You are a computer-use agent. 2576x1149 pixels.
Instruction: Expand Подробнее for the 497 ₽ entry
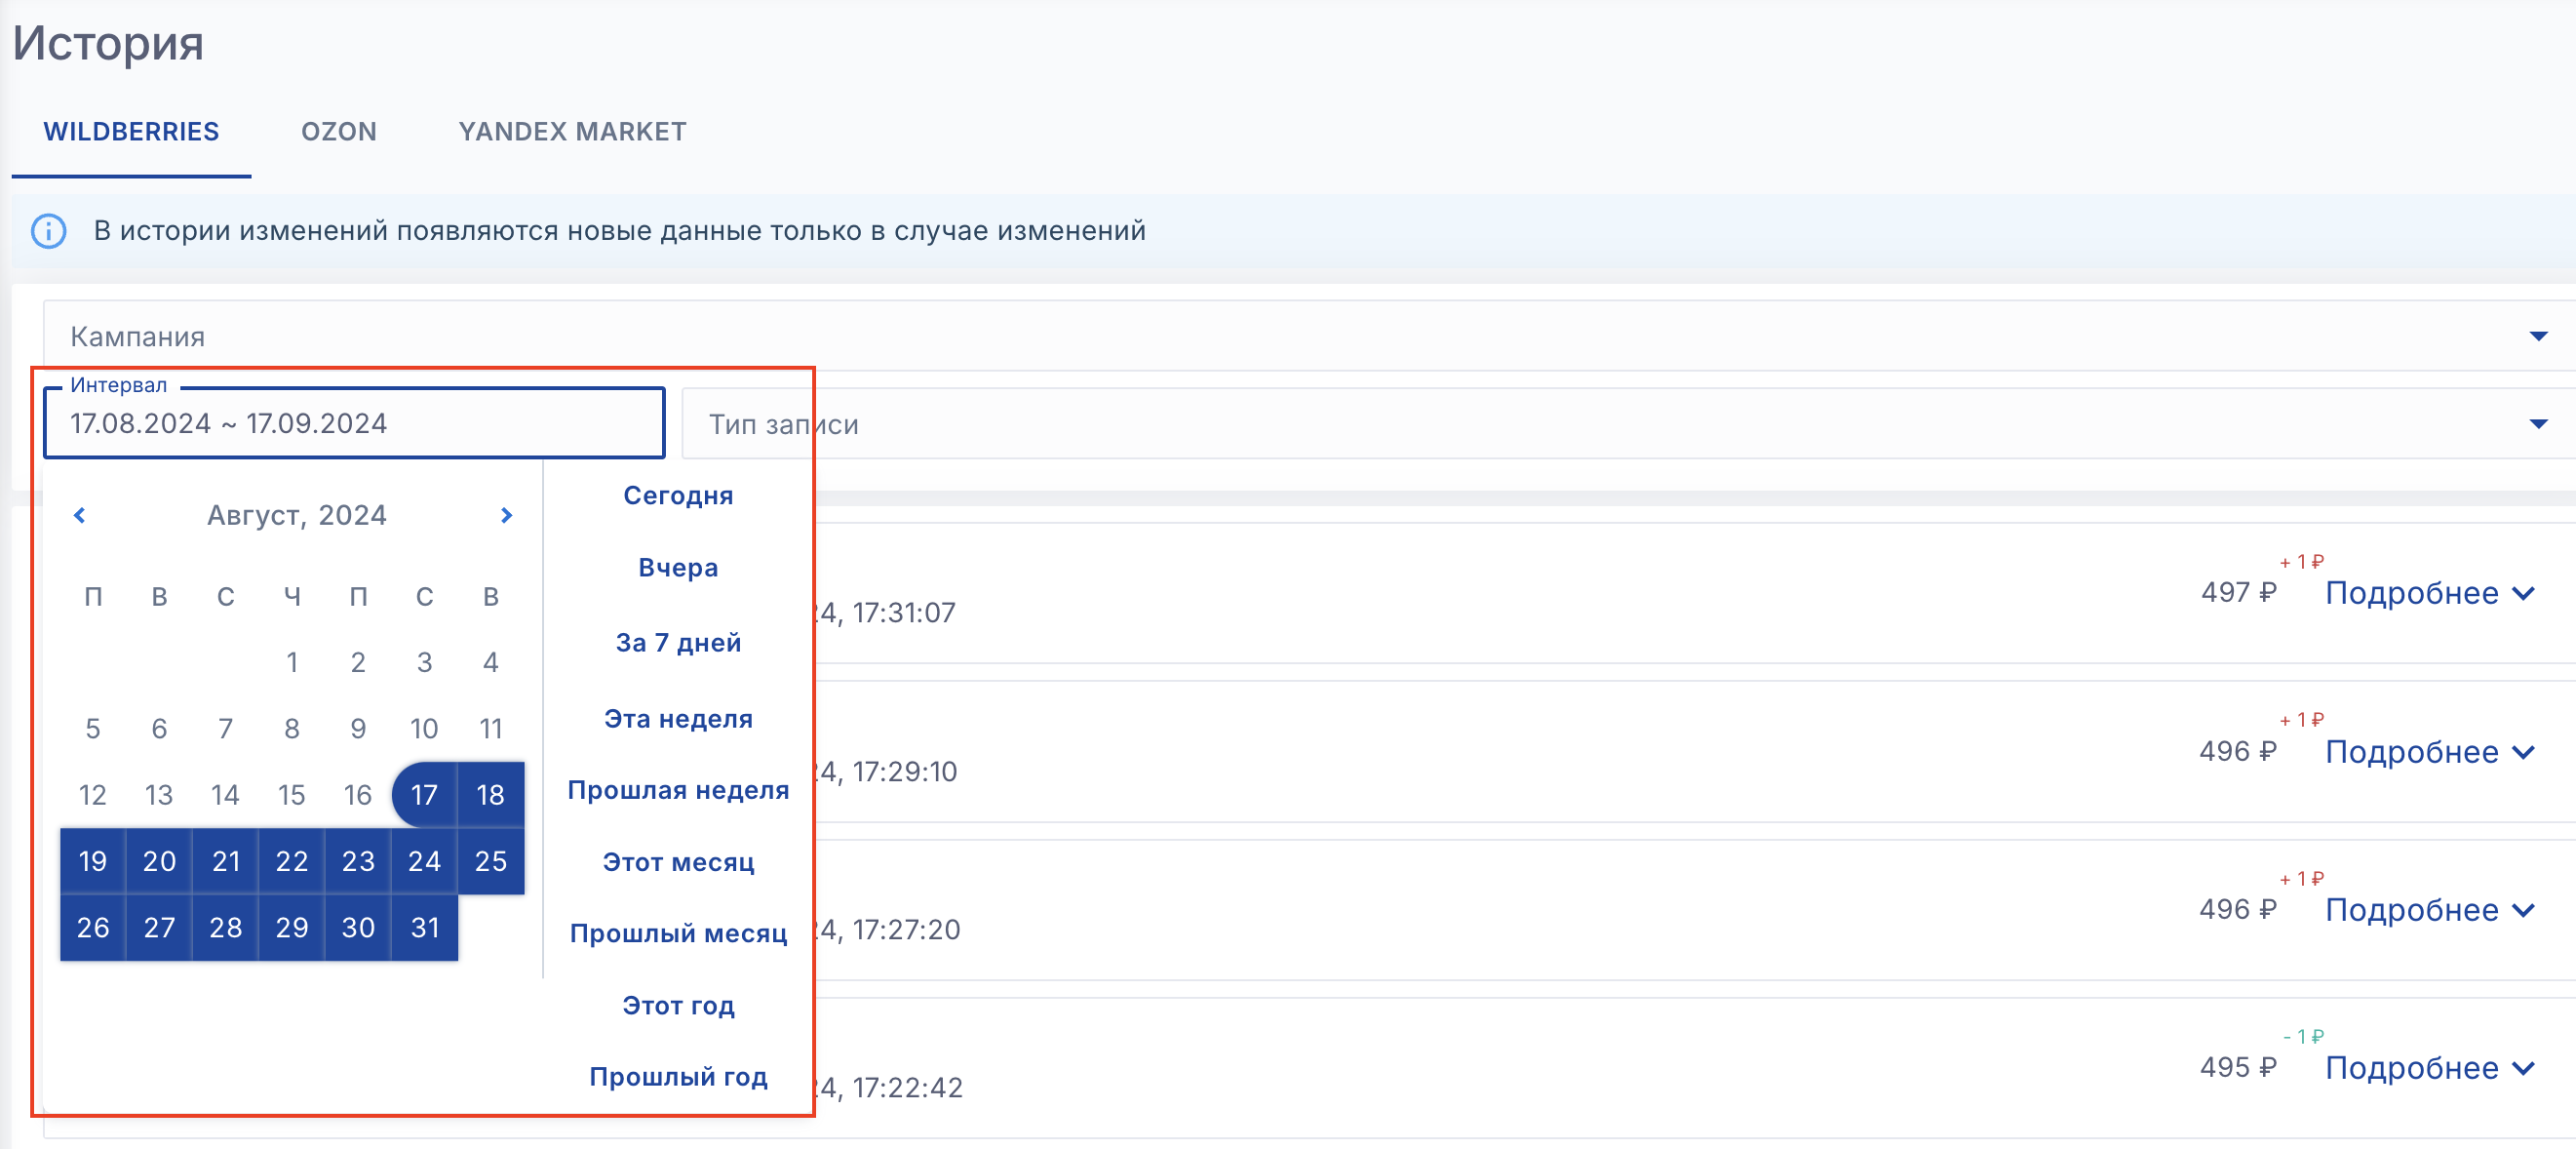tap(2428, 593)
